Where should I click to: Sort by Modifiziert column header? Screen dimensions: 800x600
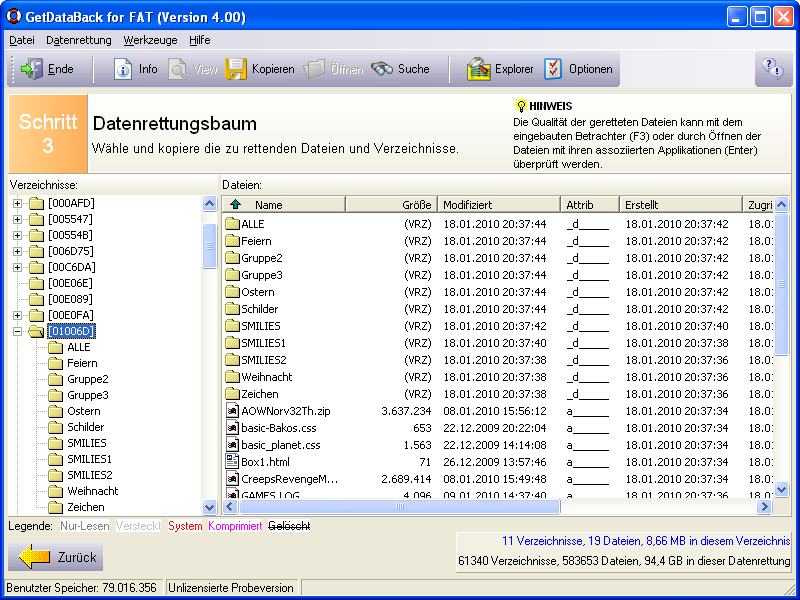click(x=499, y=205)
